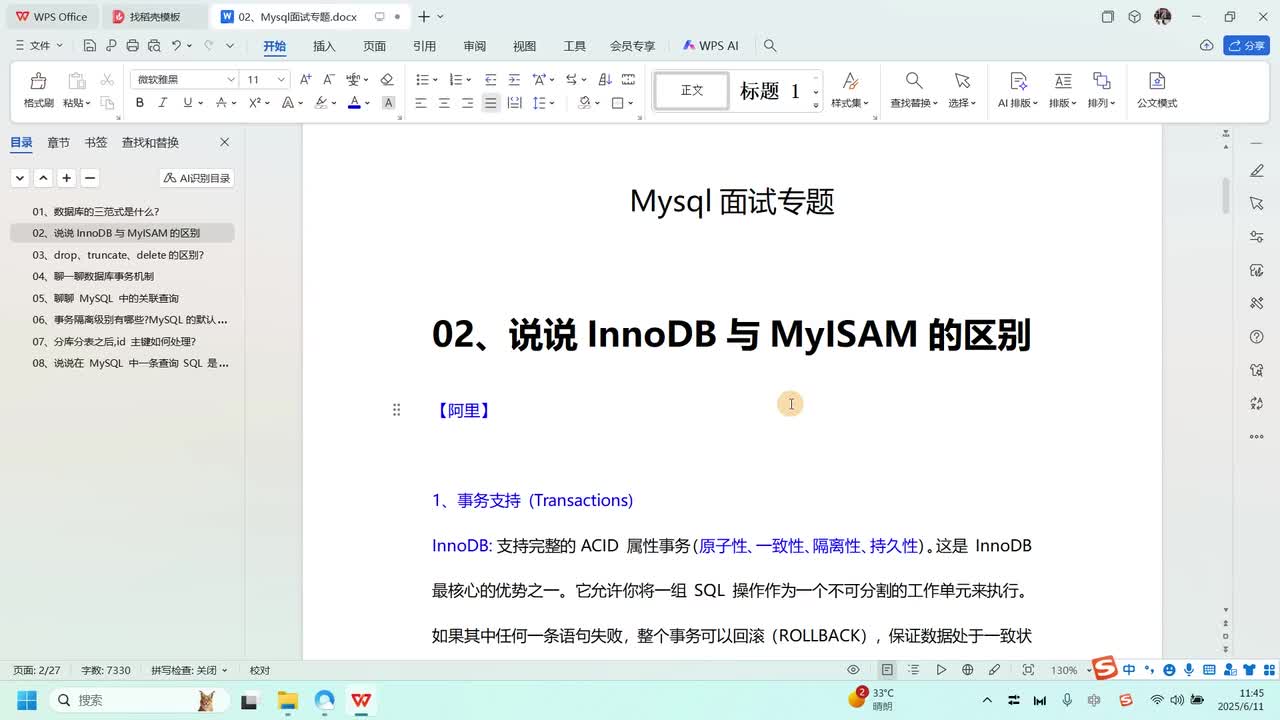This screenshot has width=1280, height=720.
Task: Click the 分享 share button
Action: click(1246, 46)
